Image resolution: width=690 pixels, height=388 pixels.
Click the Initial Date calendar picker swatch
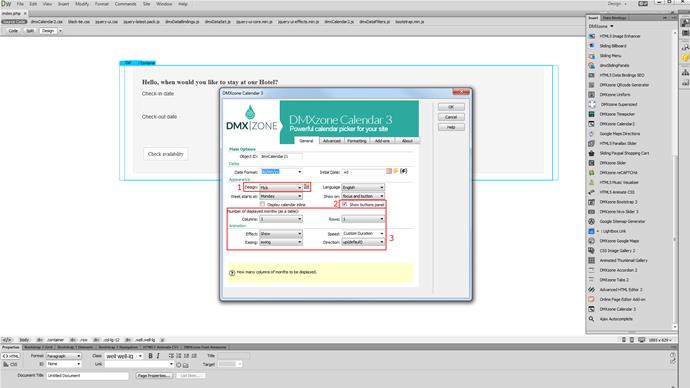(389, 171)
